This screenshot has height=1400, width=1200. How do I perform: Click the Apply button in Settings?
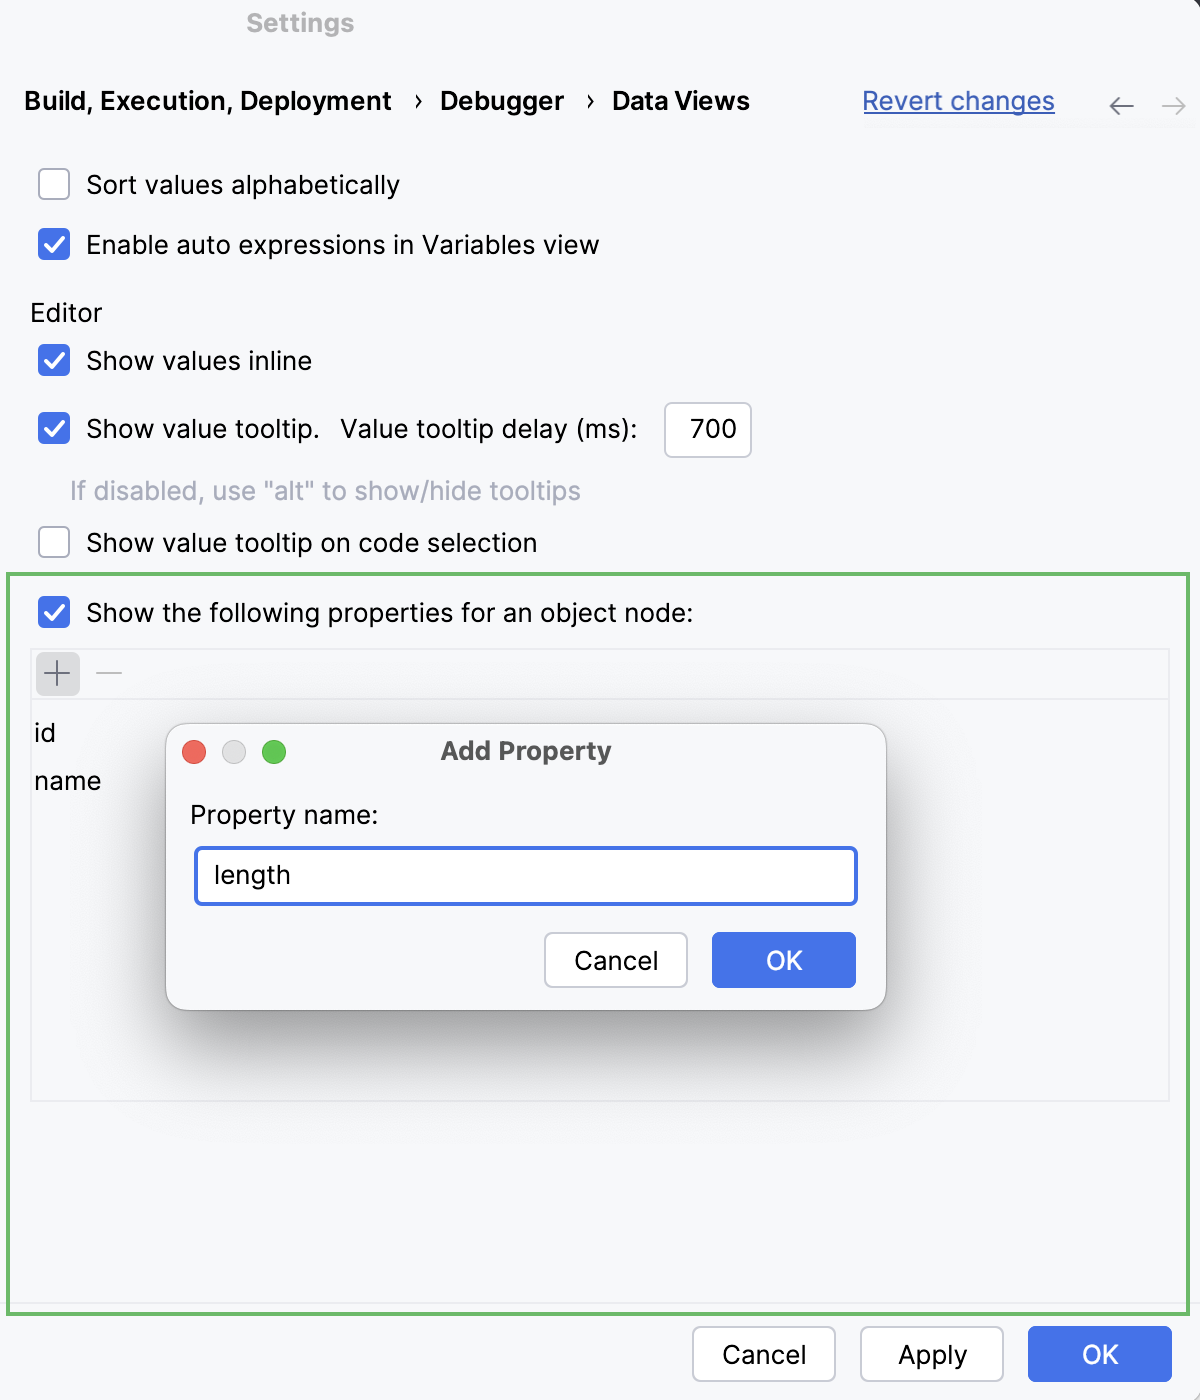932,1354
